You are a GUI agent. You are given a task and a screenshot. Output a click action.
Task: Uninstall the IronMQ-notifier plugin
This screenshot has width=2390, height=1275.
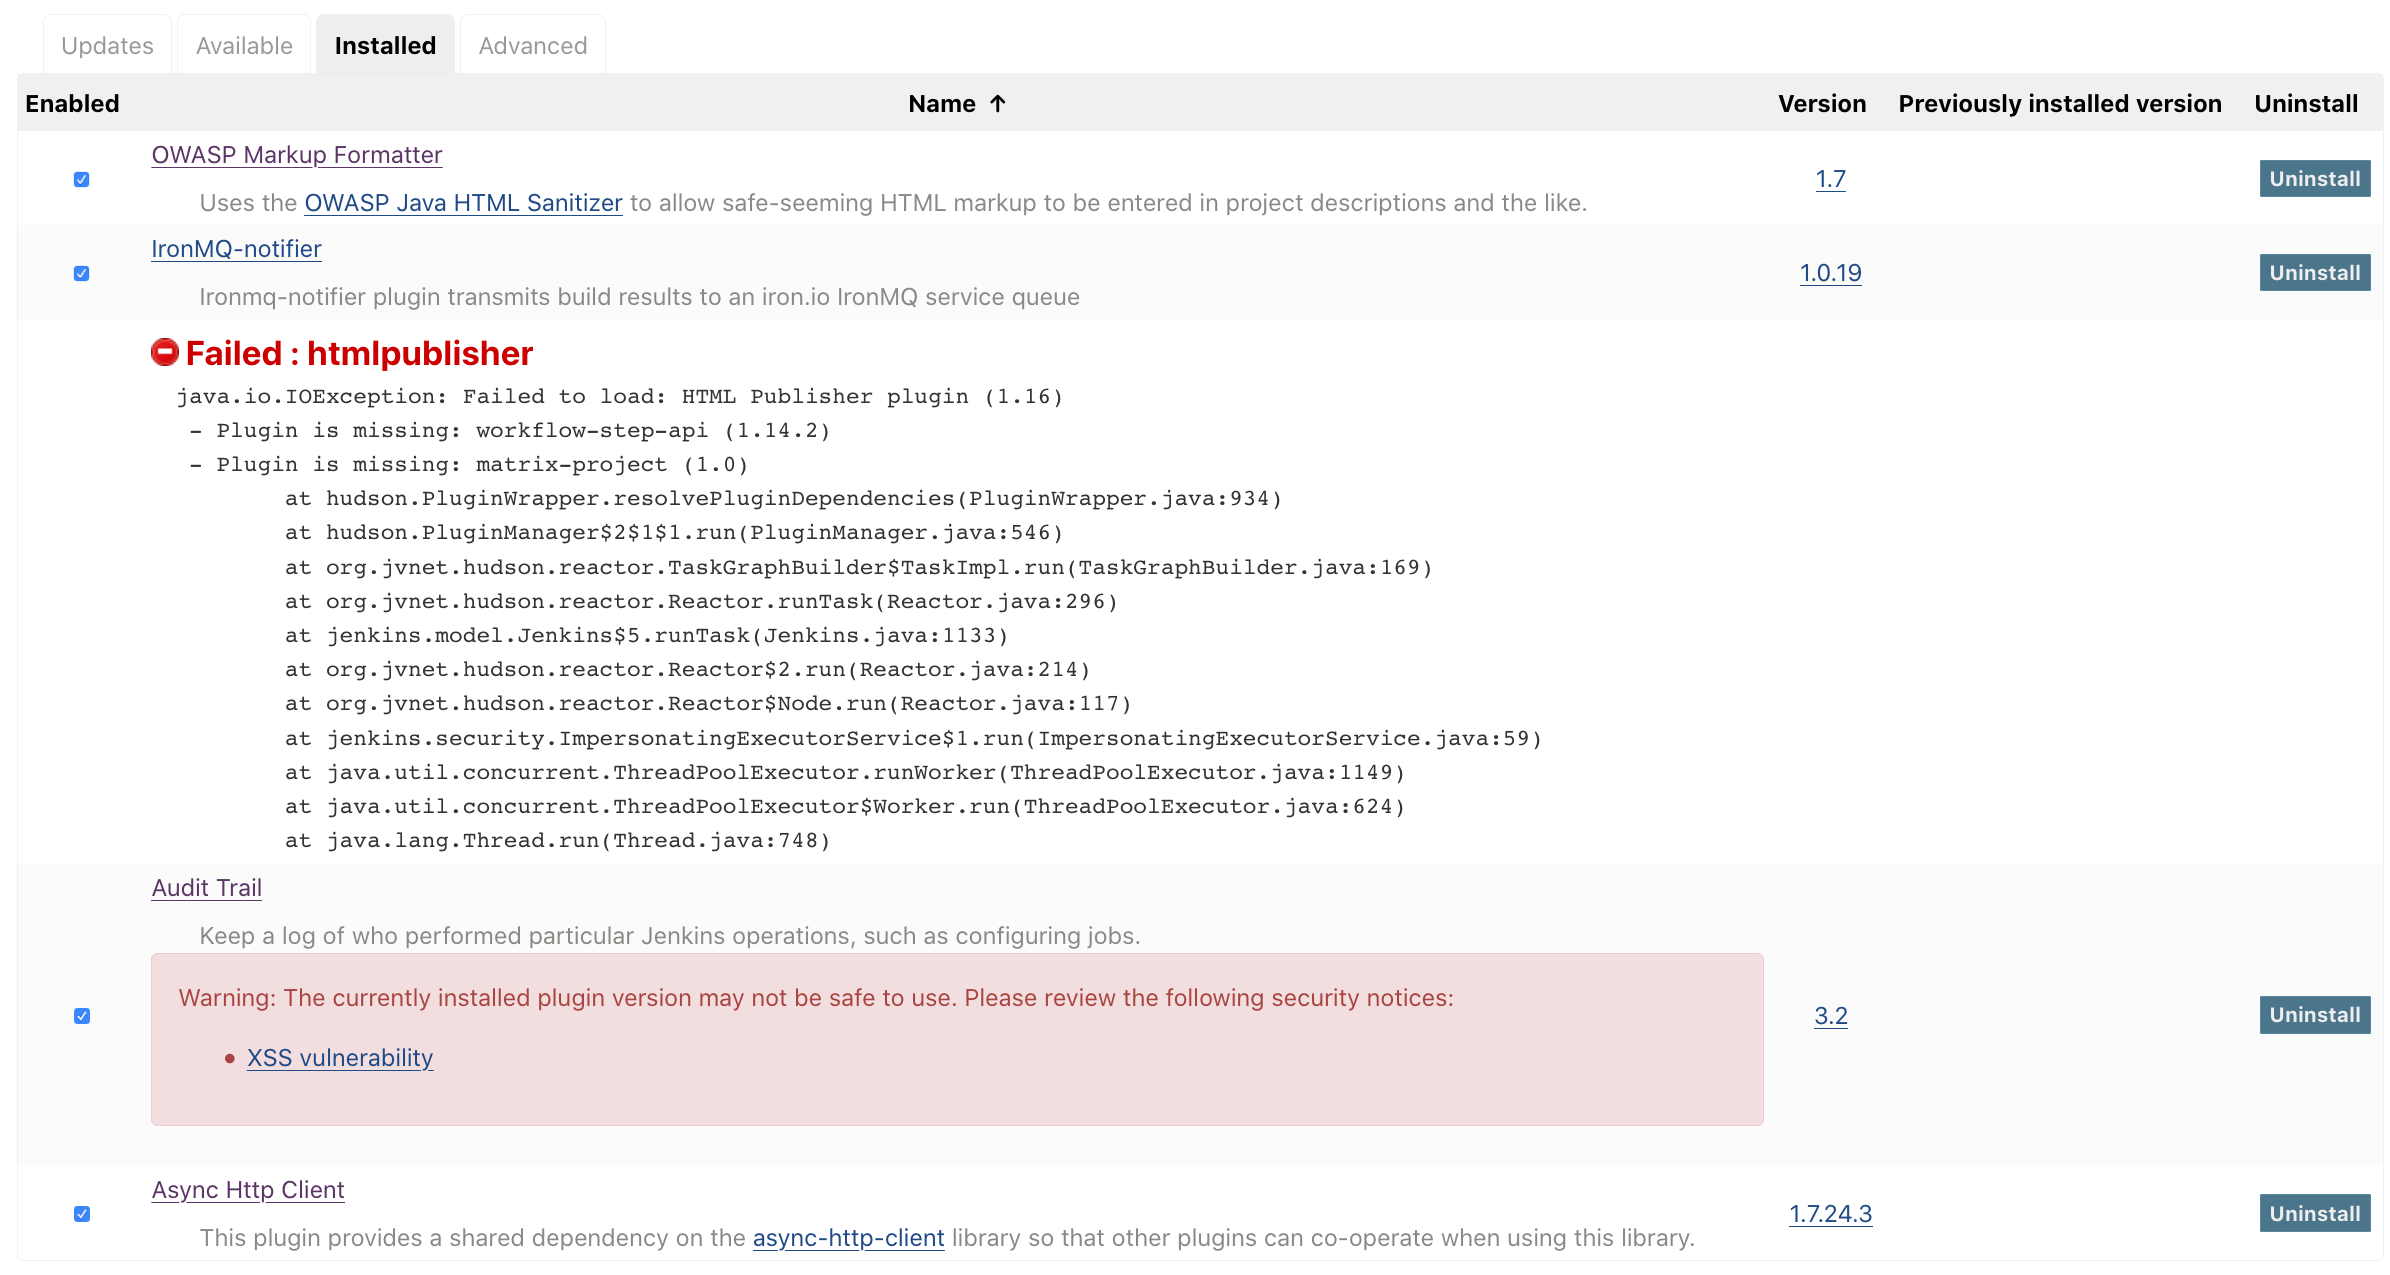(x=2314, y=273)
